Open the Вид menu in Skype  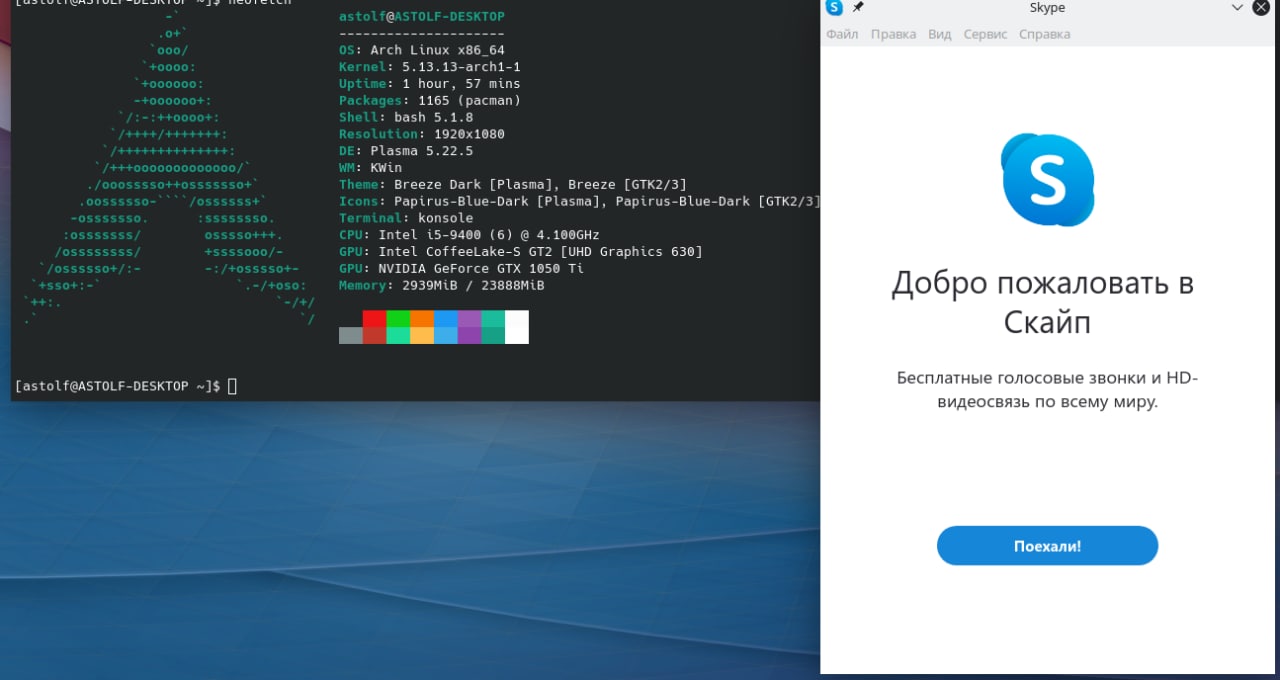(939, 34)
